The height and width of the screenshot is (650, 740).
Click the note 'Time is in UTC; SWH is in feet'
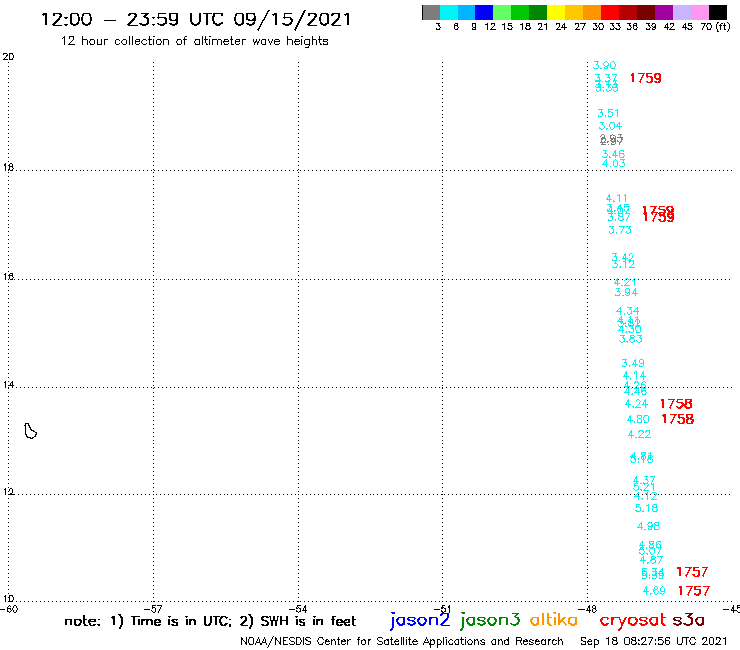[x=210, y=621]
